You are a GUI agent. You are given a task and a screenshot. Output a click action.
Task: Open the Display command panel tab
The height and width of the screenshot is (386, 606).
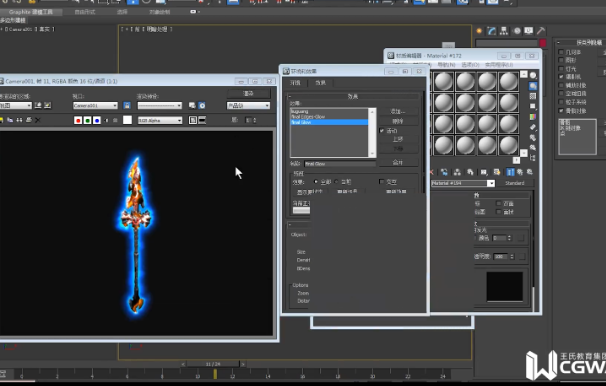529,31
